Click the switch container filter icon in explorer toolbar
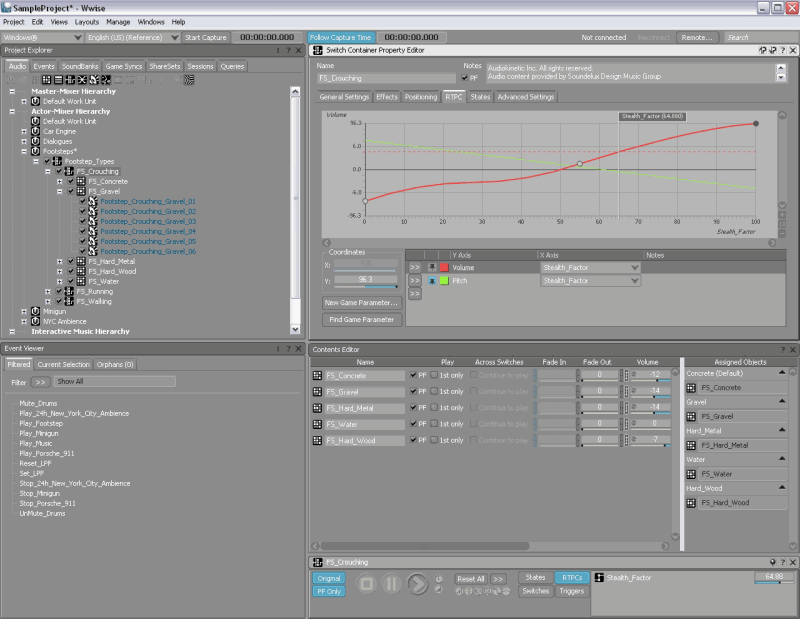Viewport: 800px width, 619px height. pos(70,80)
